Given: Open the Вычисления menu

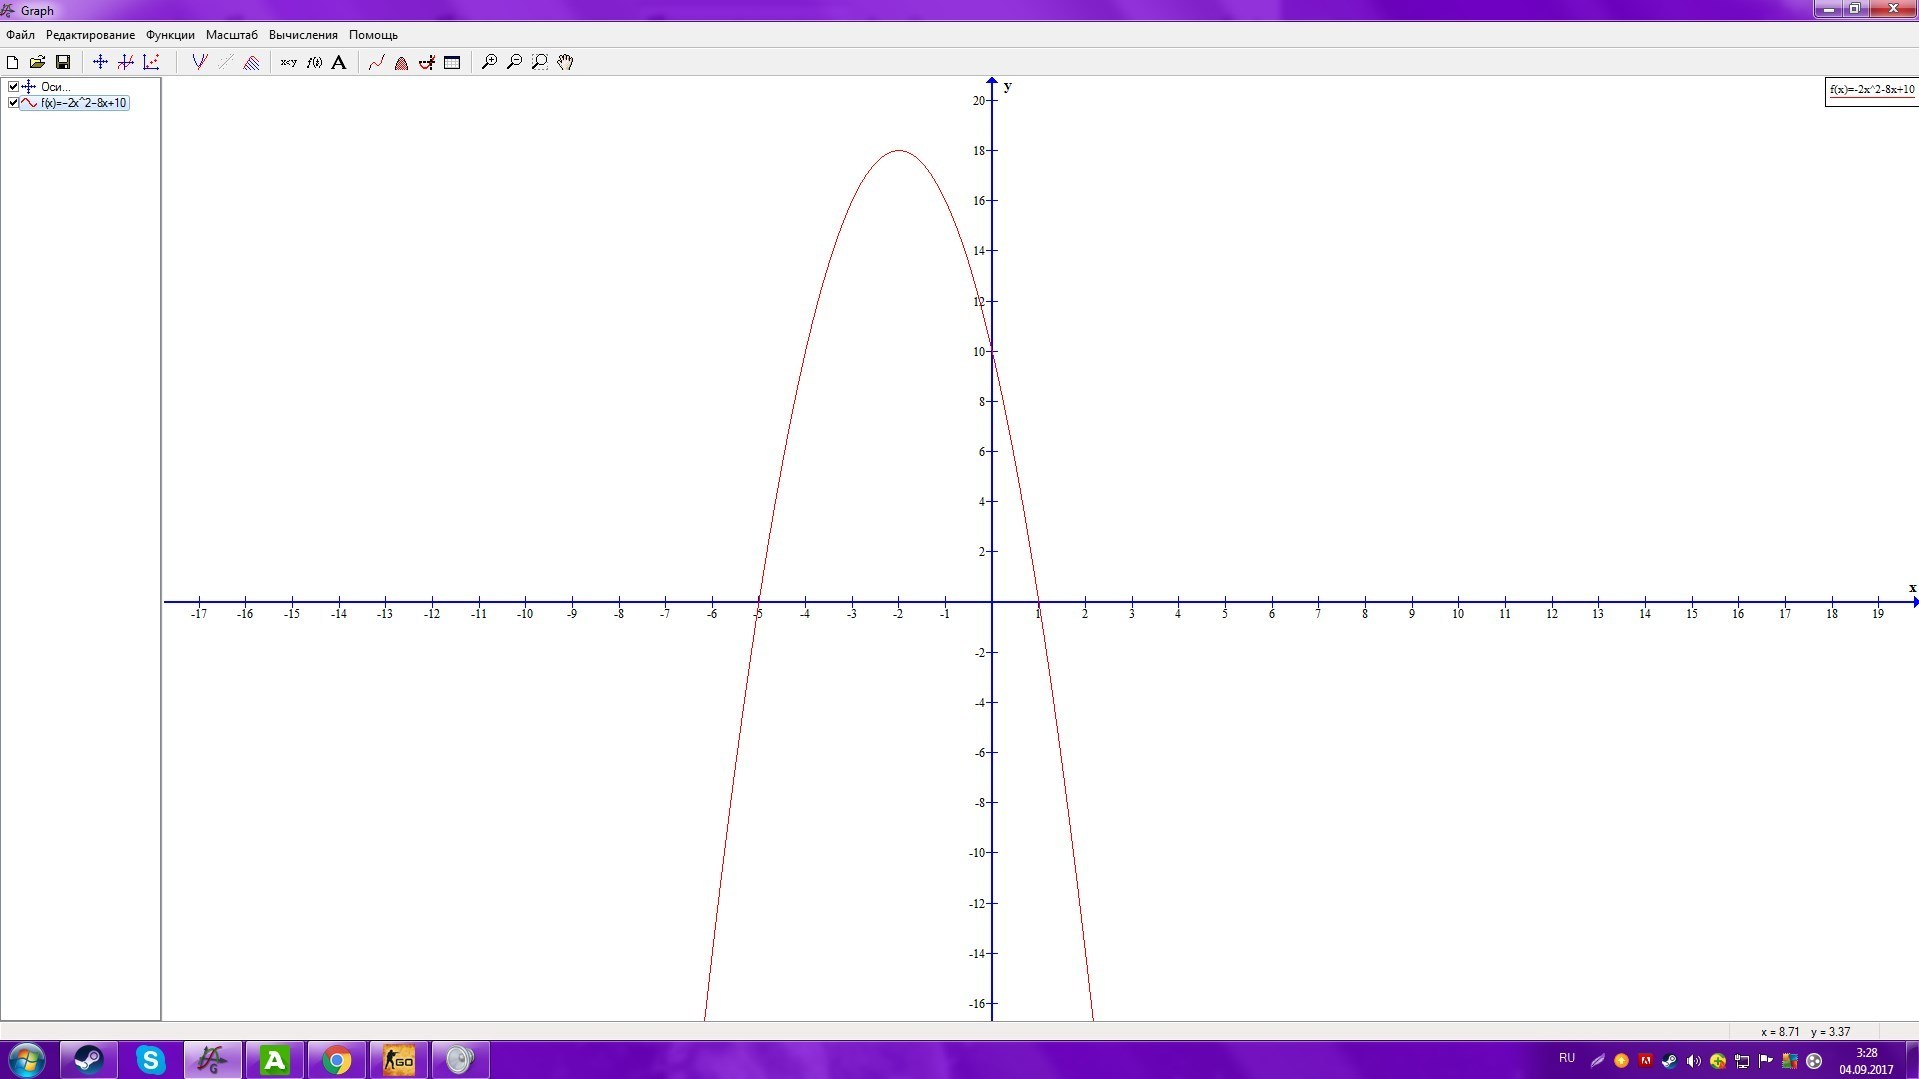Looking at the screenshot, I should pos(303,35).
